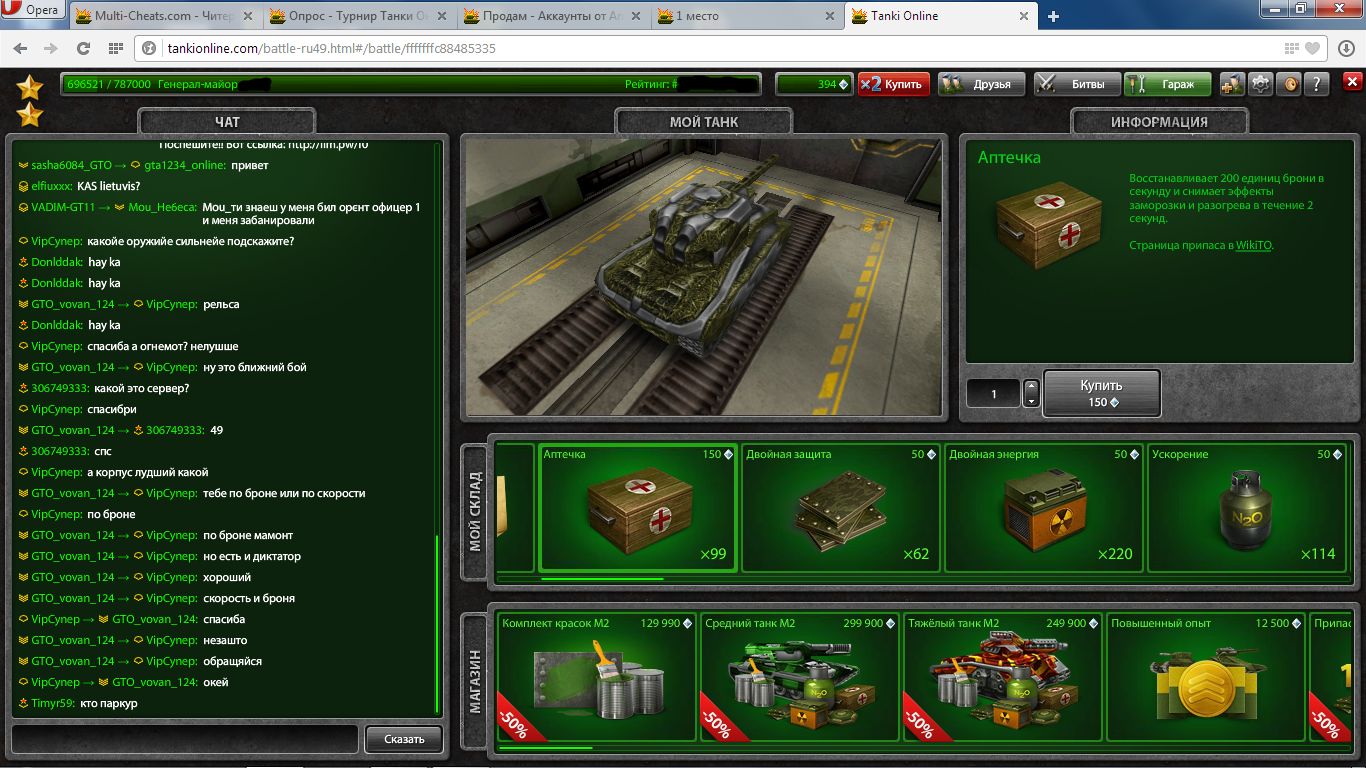Click the purchase quantity field showing 1
Screen dimensions: 1366x768
[x=994, y=393]
